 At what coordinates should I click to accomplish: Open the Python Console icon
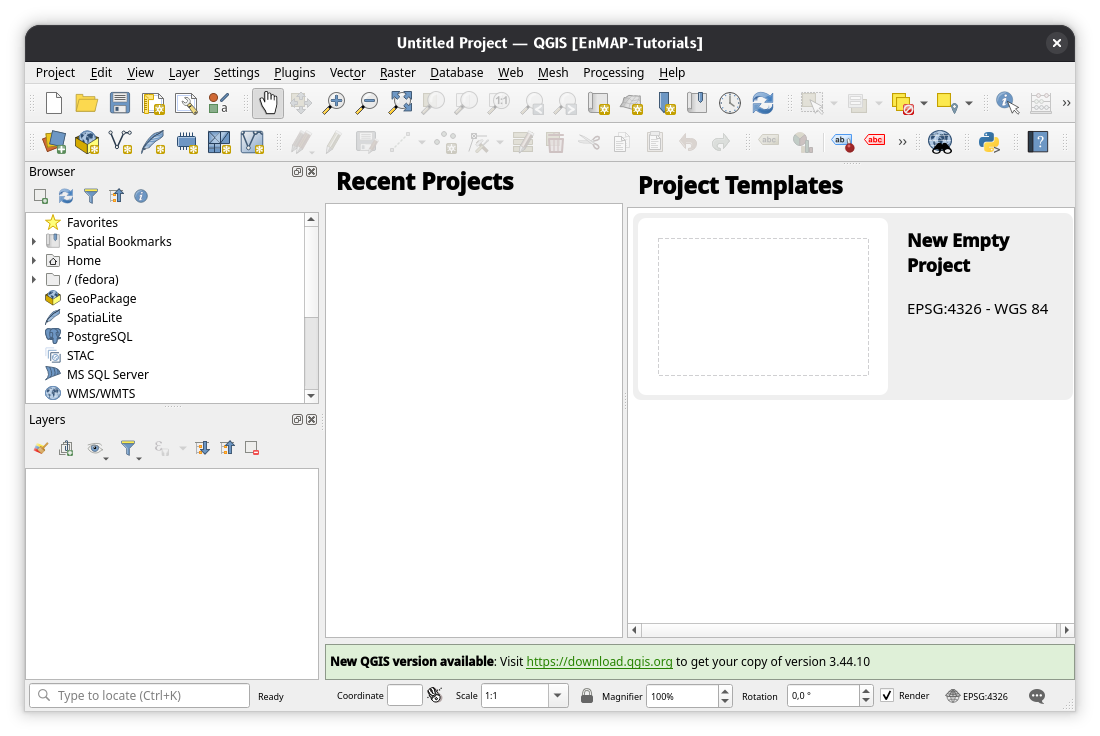(989, 142)
